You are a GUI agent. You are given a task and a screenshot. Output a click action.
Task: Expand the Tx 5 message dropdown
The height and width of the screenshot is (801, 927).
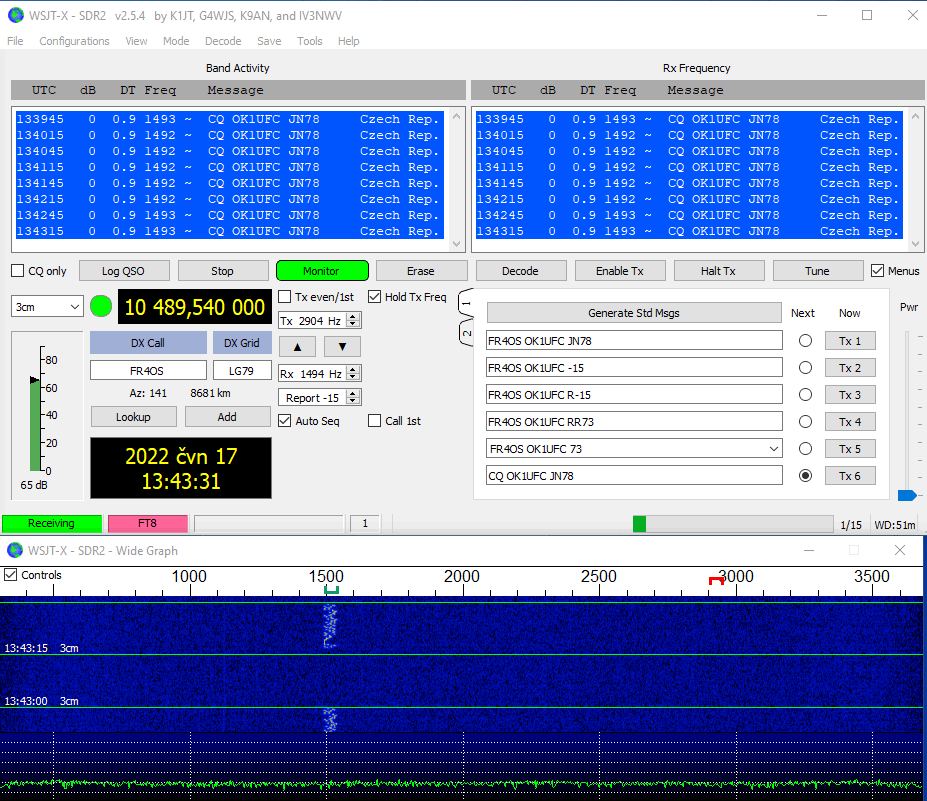tap(773, 449)
